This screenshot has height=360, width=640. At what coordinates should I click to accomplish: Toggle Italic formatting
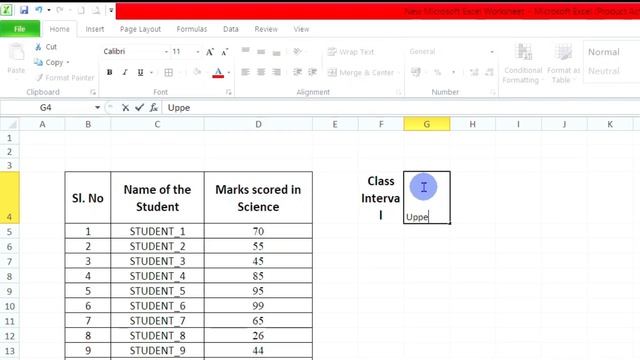click(x=124, y=72)
